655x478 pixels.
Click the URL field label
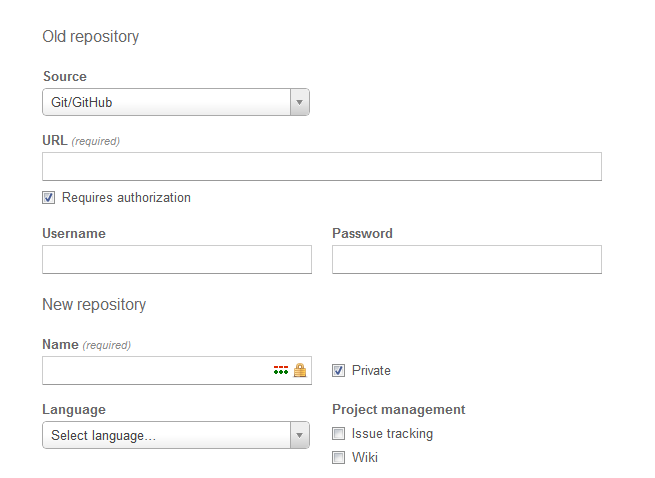click(x=55, y=140)
